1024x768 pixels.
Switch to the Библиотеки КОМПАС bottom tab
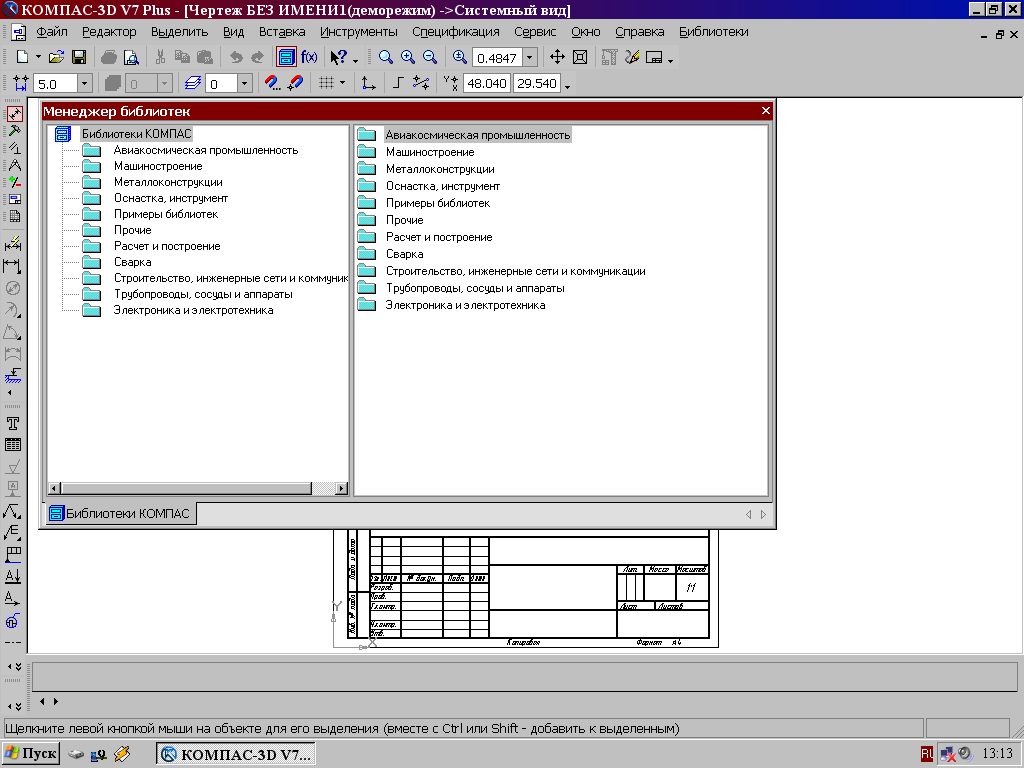click(121, 513)
